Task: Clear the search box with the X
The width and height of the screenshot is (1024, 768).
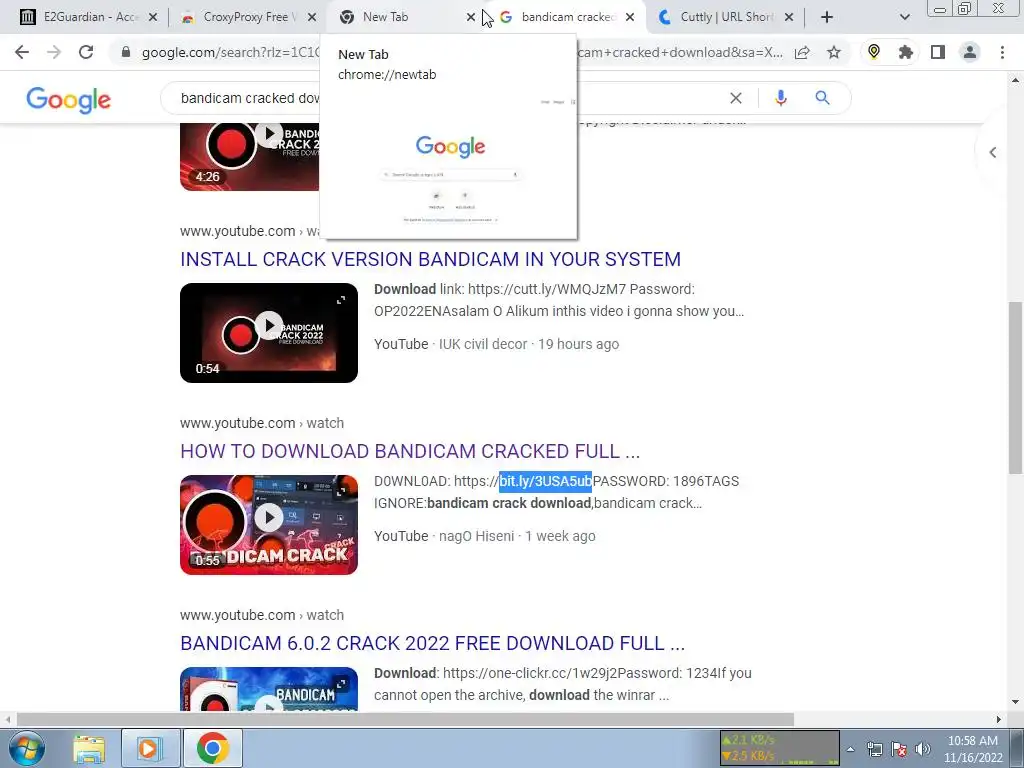Action: (736, 98)
